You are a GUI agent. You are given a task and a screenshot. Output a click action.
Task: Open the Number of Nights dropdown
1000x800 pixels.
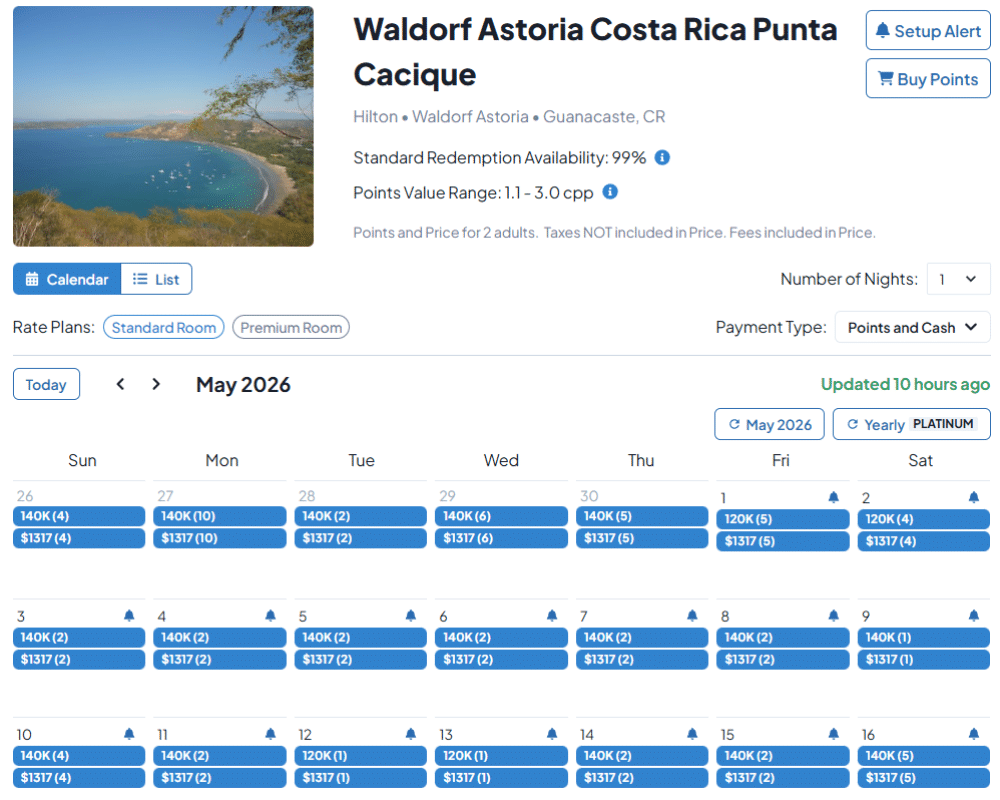(958, 279)
